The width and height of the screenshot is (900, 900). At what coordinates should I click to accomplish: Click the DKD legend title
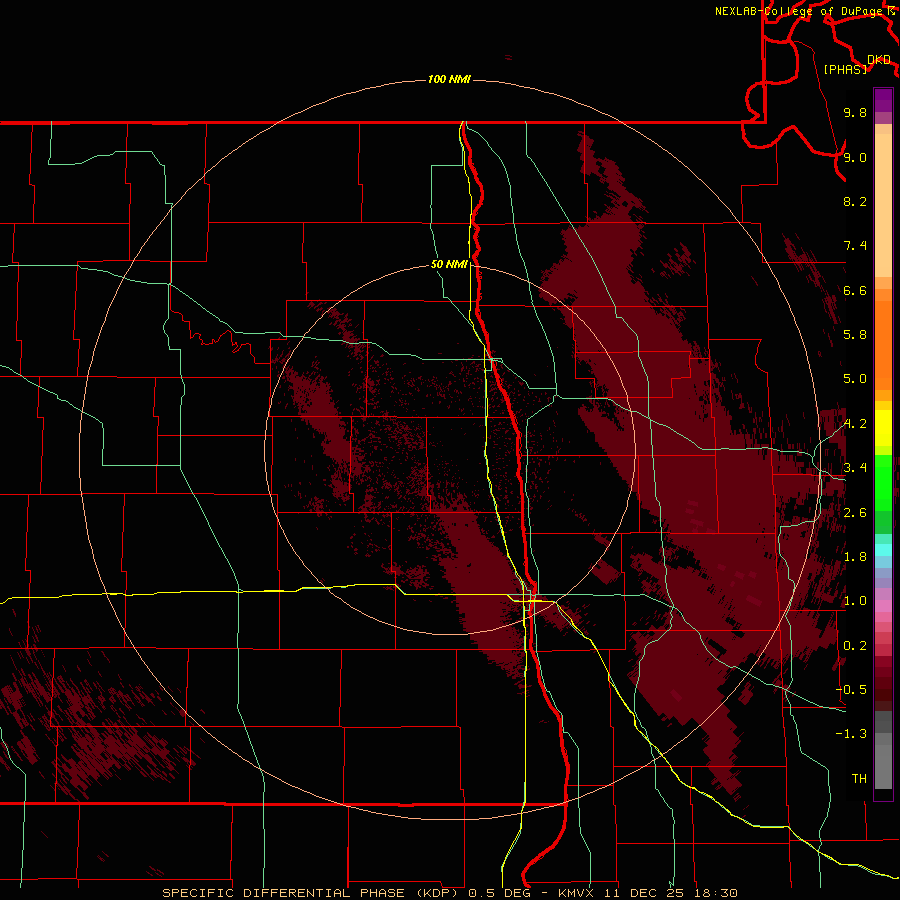coord(879,59)
